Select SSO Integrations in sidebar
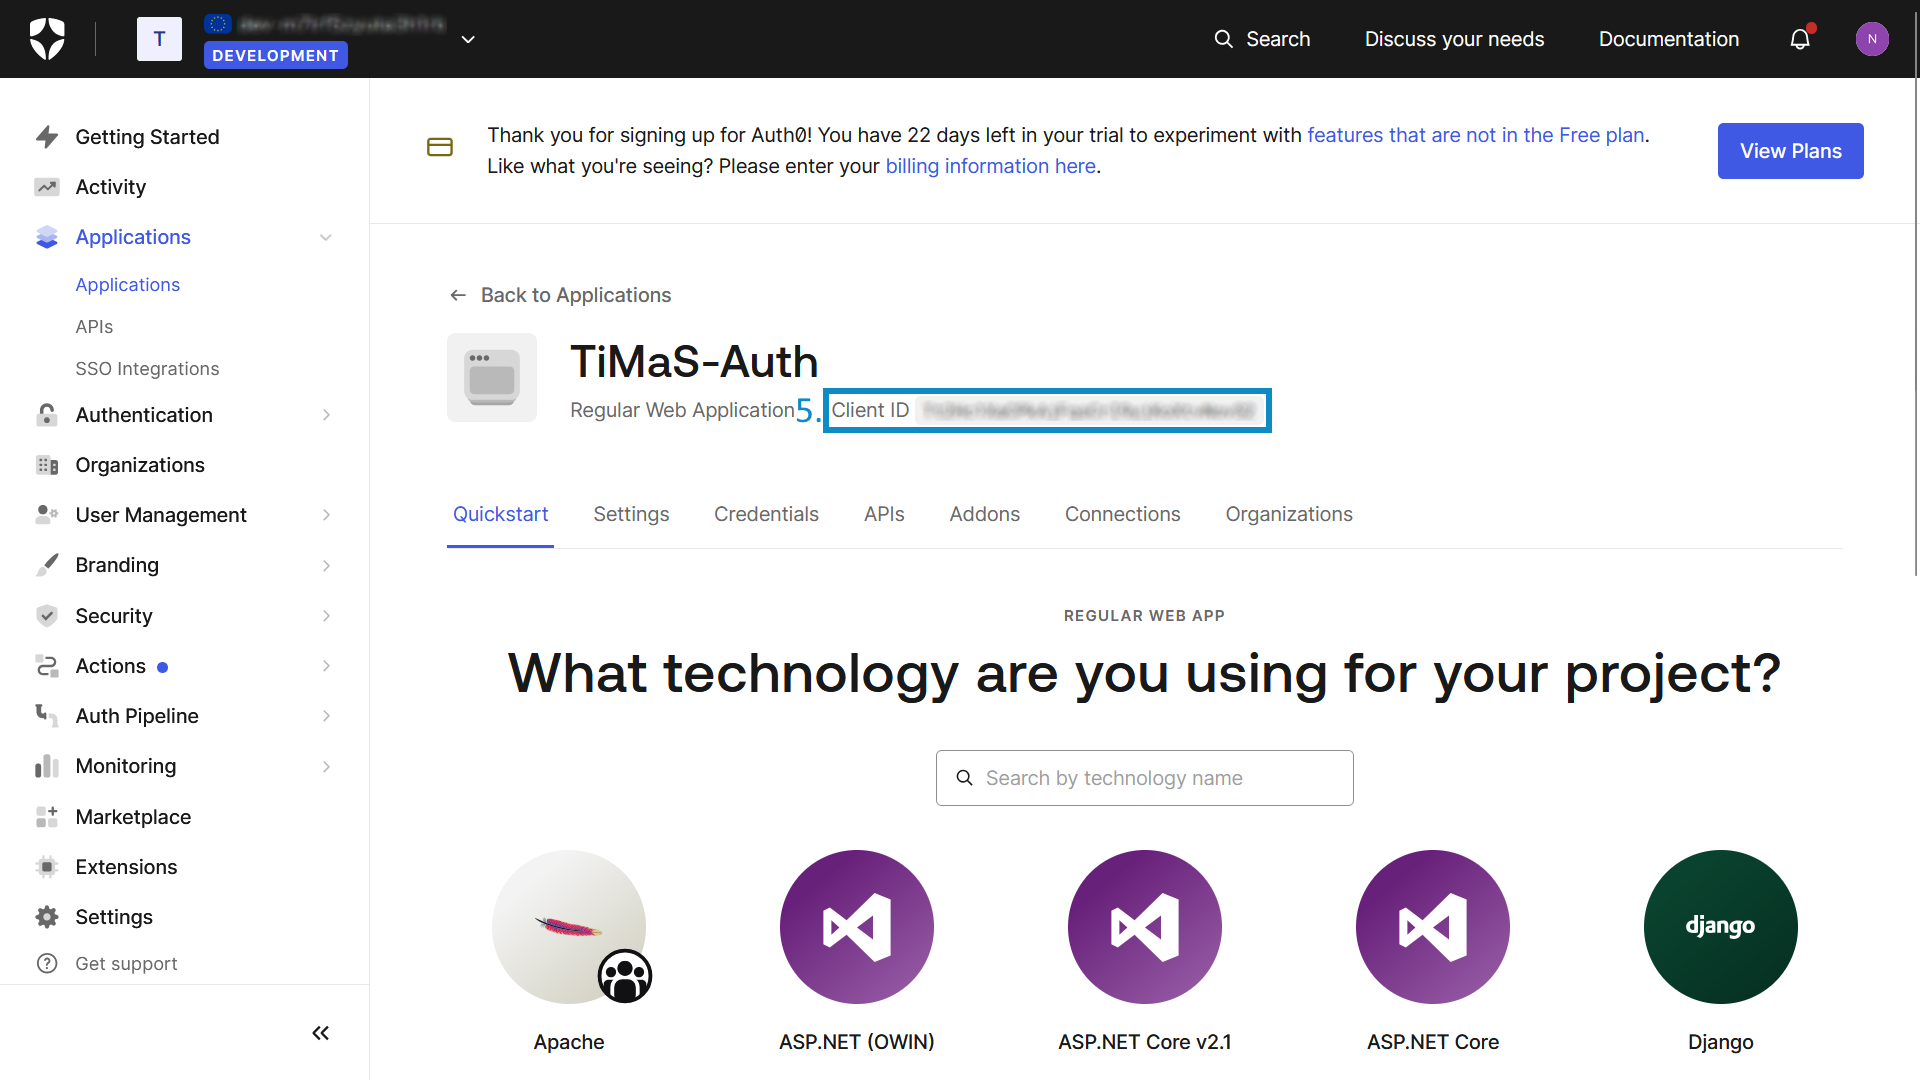Image resolution: width=1920 pixels, height=1080 pixels. 147,369
